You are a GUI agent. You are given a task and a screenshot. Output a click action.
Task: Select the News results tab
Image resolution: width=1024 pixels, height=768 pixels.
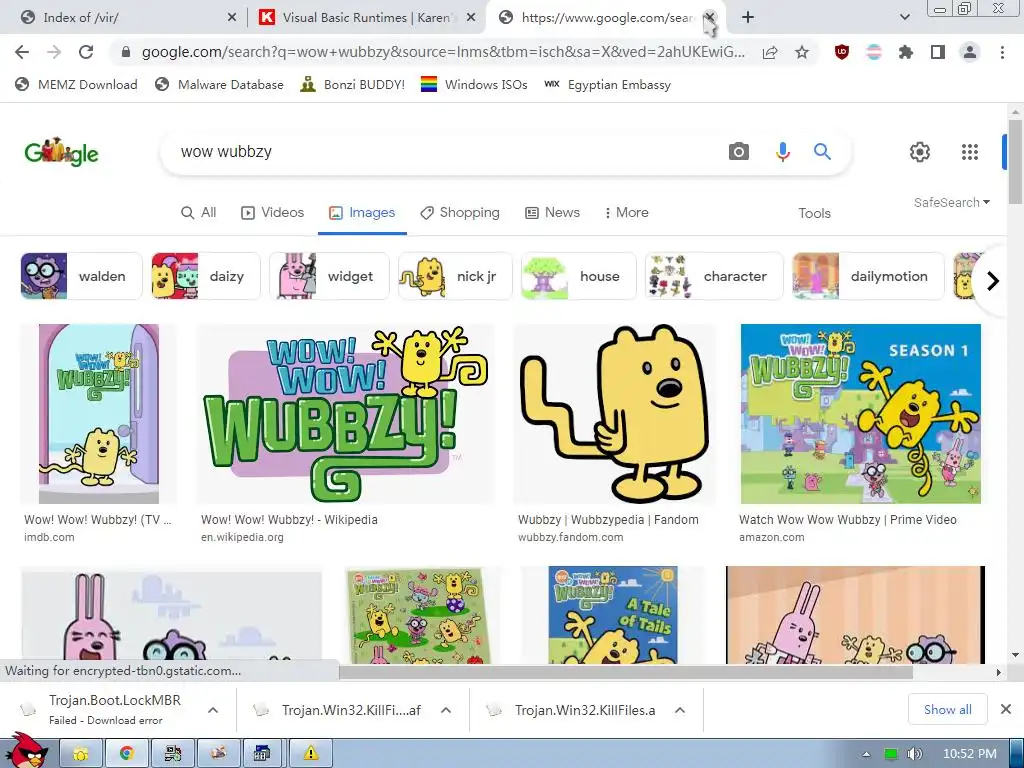552,213
